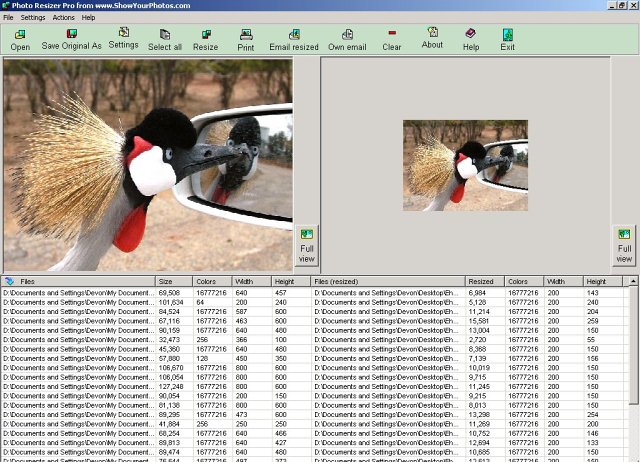Click the large original crane photo preview
Screen dimensions: 640x462
tap(148, 165)
